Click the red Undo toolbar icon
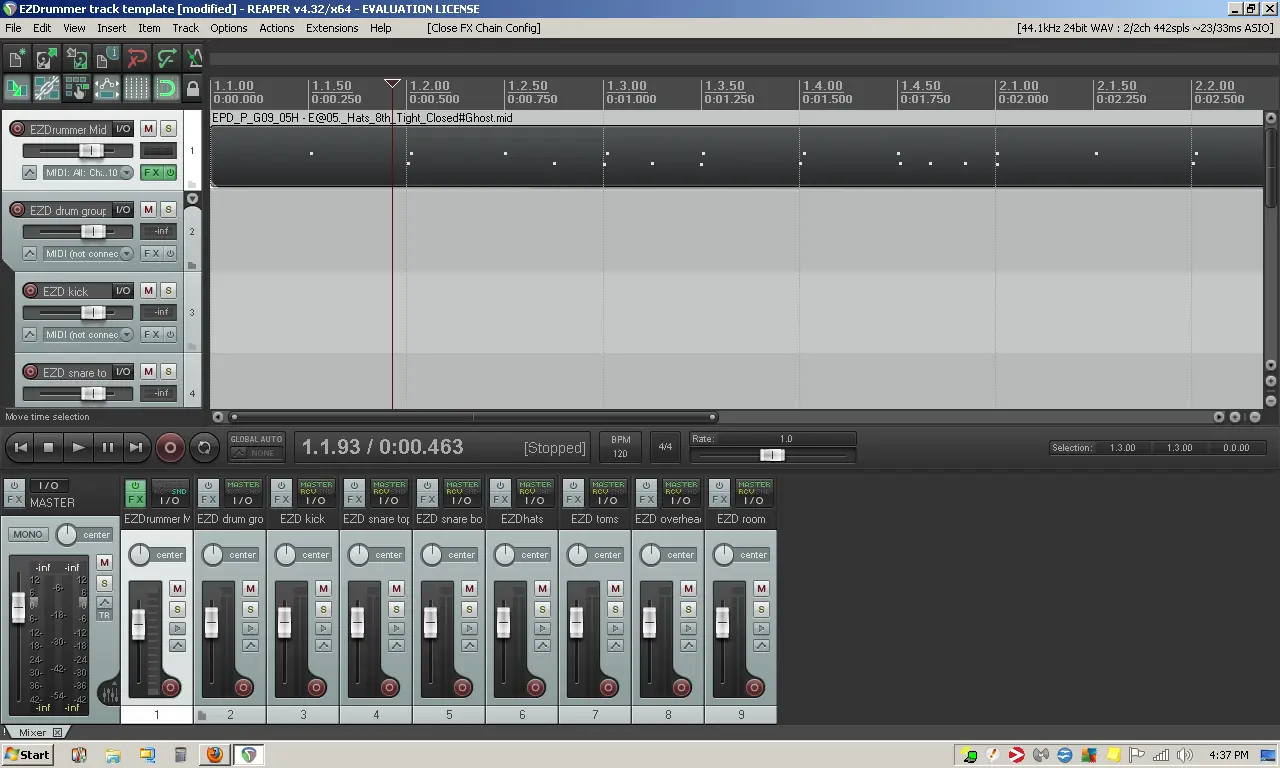This screenshot has width=1280, height=768. [x=136, y=58]
